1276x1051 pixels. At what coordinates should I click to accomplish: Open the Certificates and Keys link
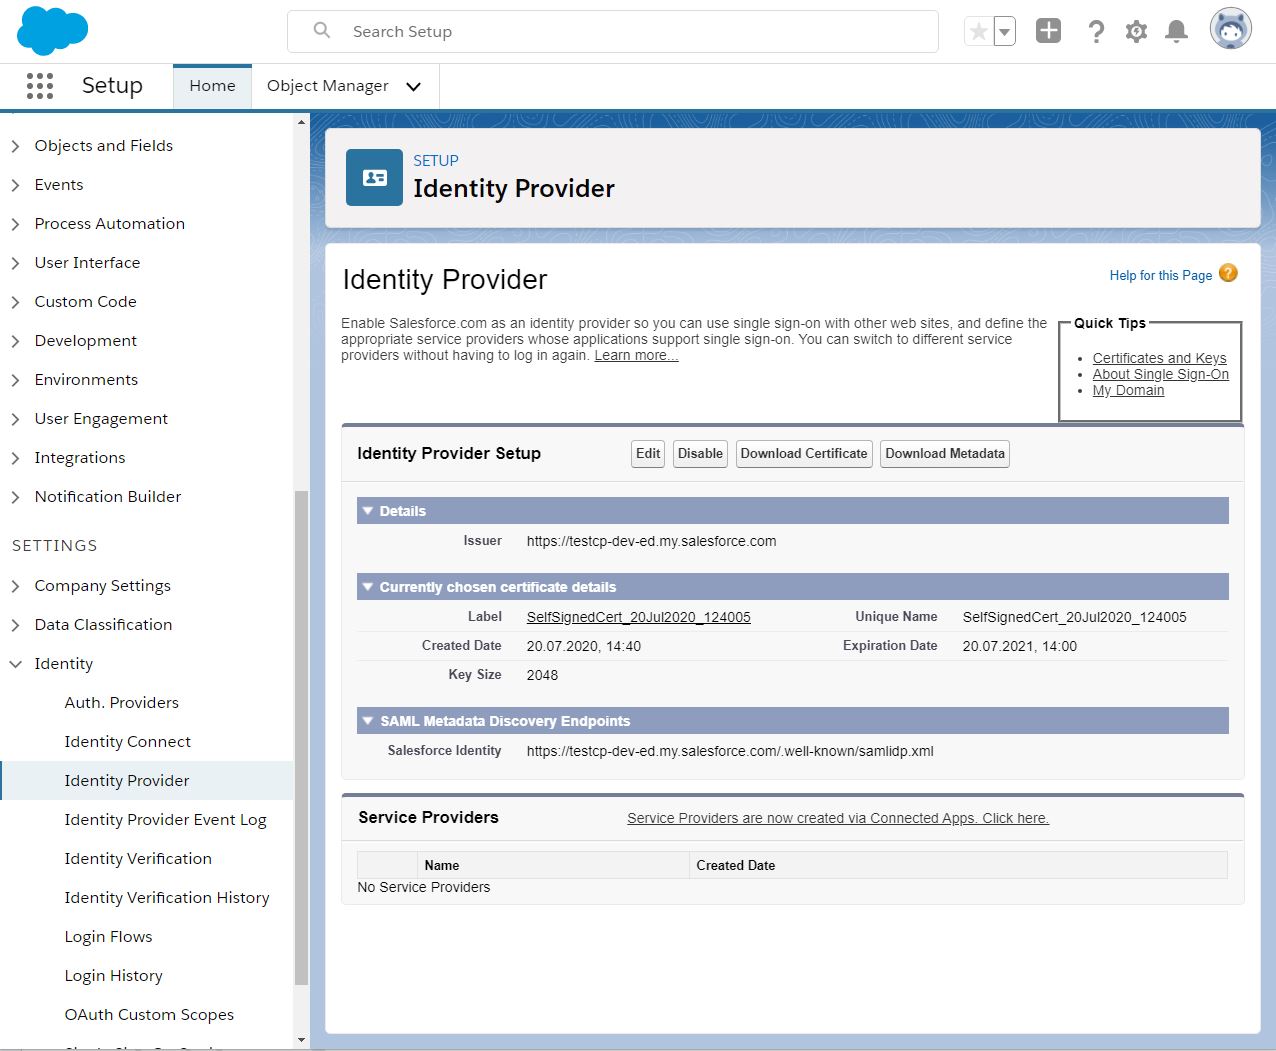1159,357
